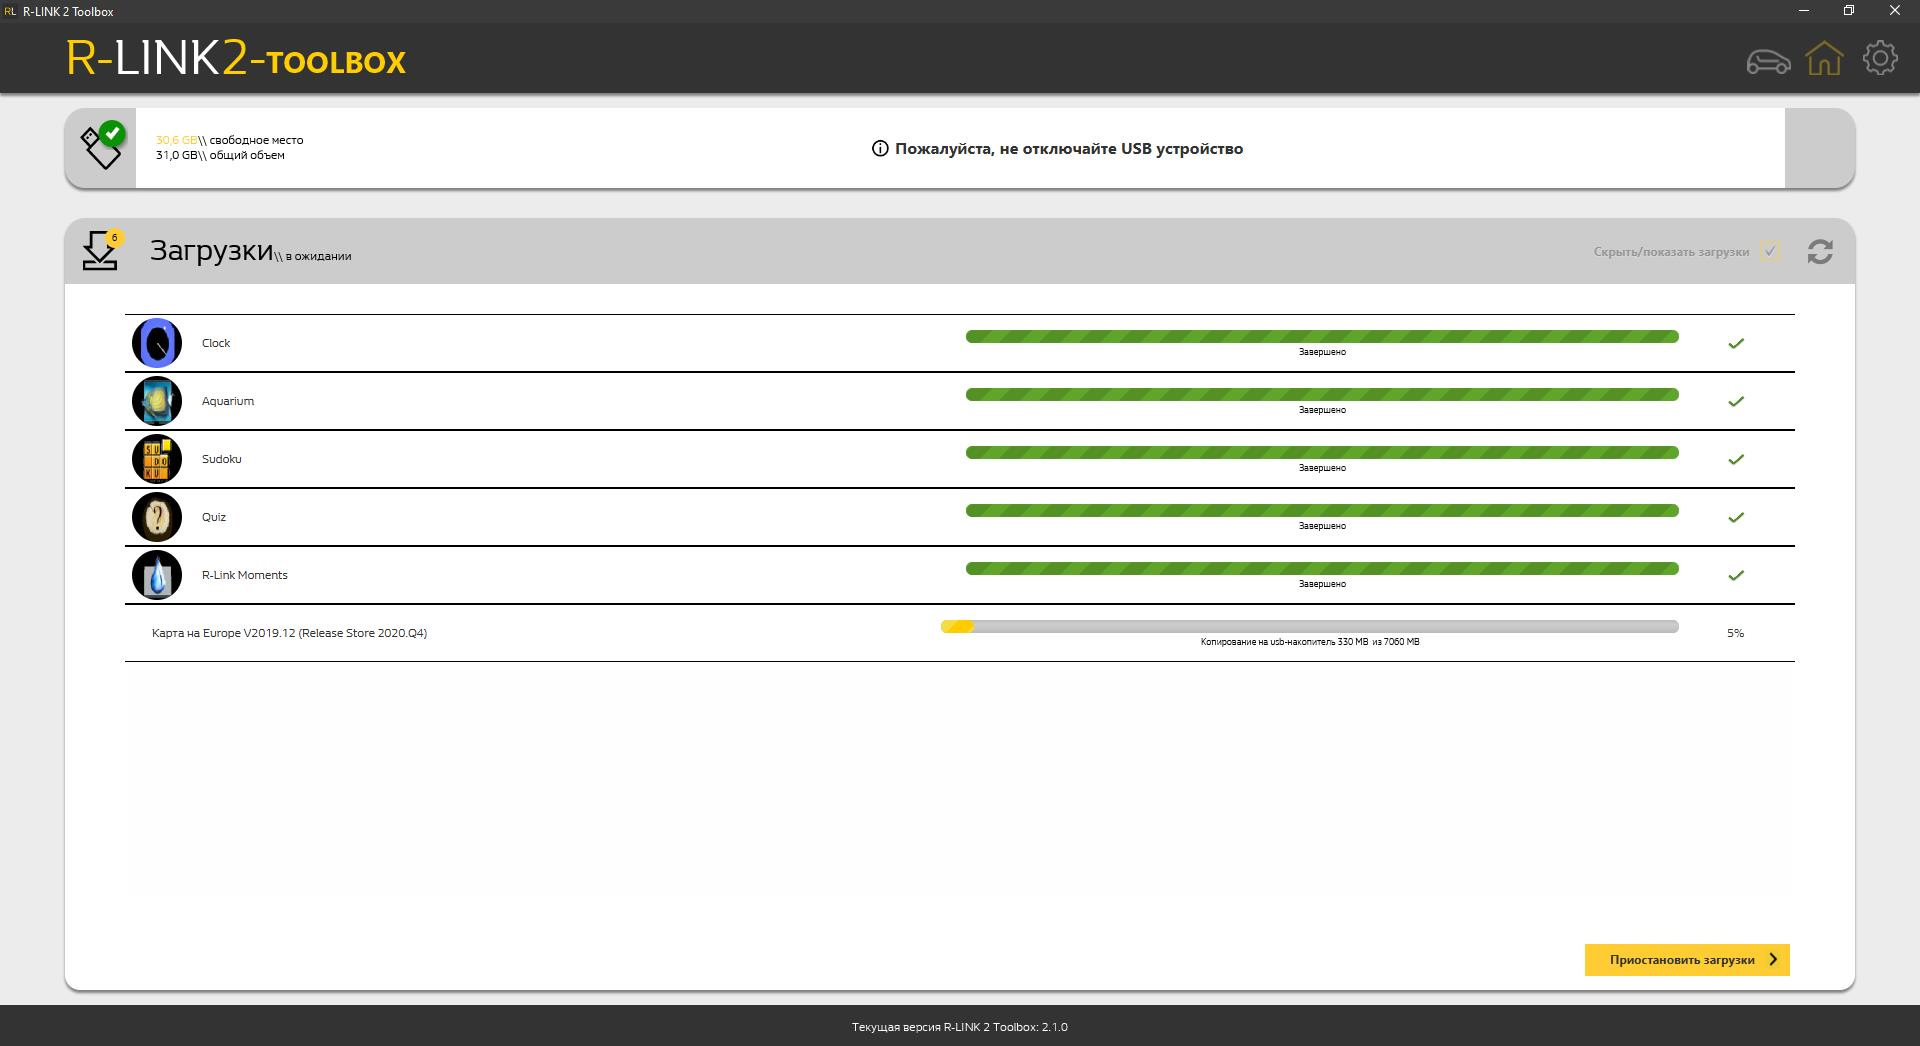The width and height of the screenshot is (1920, 1046).
Task: Click Завершено status under Sudoku
Action: coord(1322,468)
